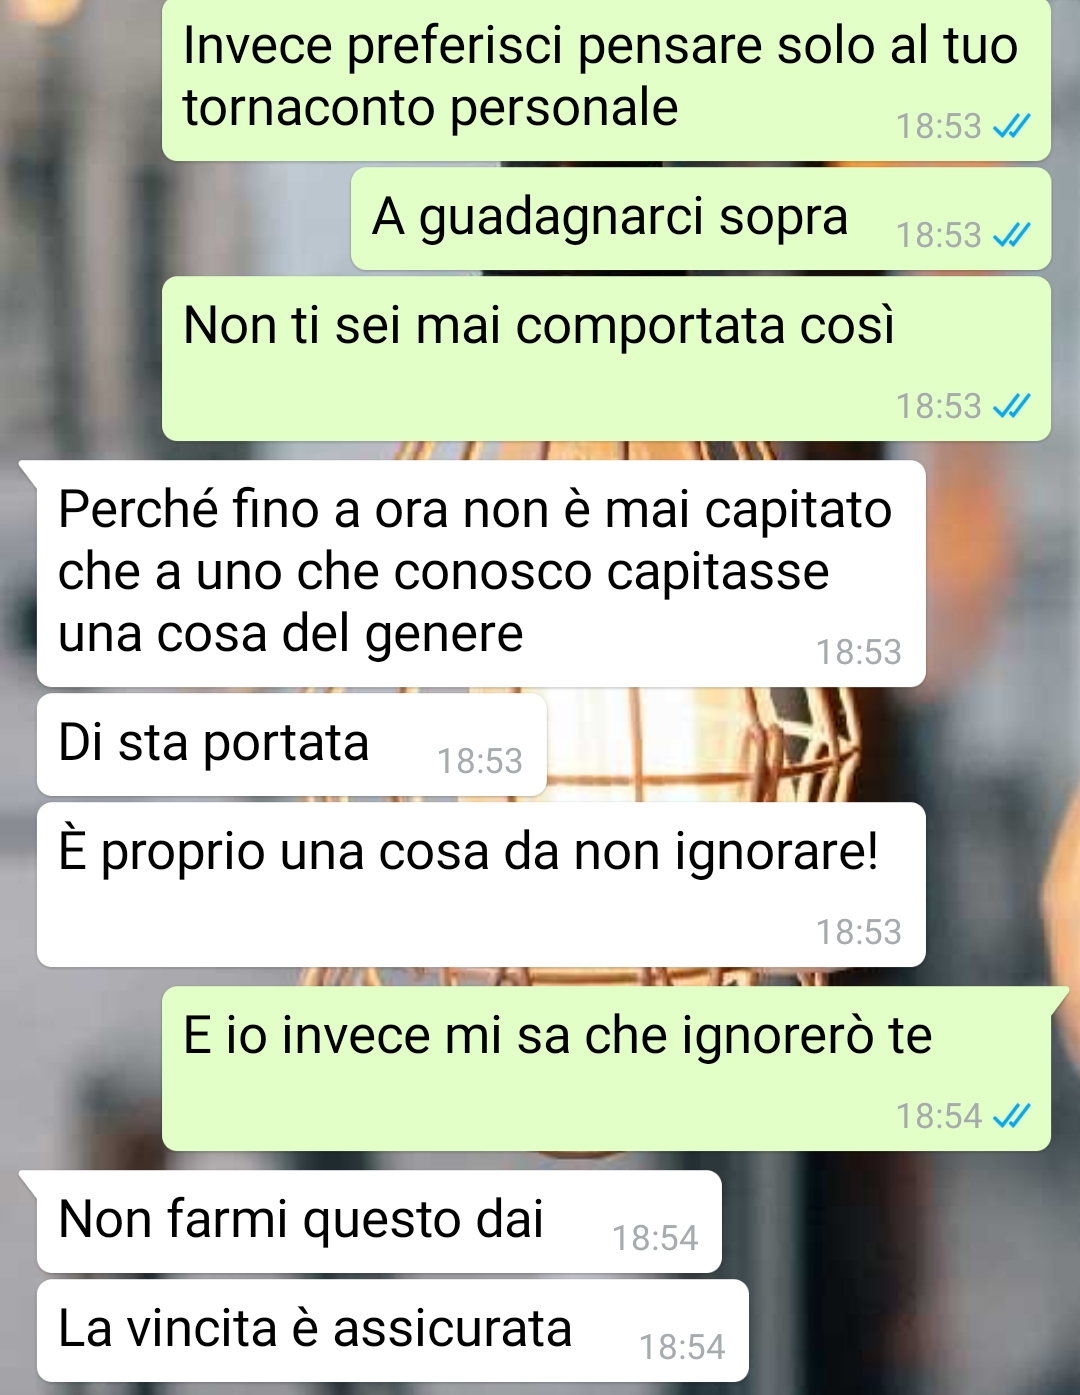1080x1395 pixels.
Task: Click the double-check icon next to 'A guadagnarci sopra'
Action: pyautogui.click(x=1011, y=235)
